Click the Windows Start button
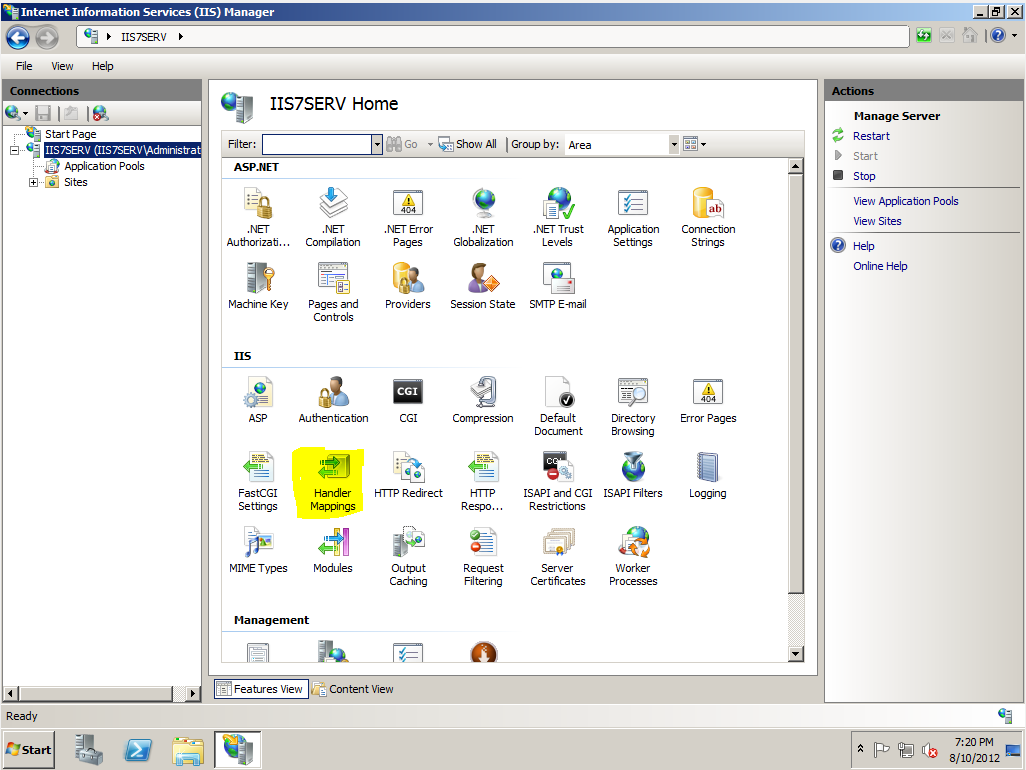Screen dimensions: 1026x770 point(29,749)
